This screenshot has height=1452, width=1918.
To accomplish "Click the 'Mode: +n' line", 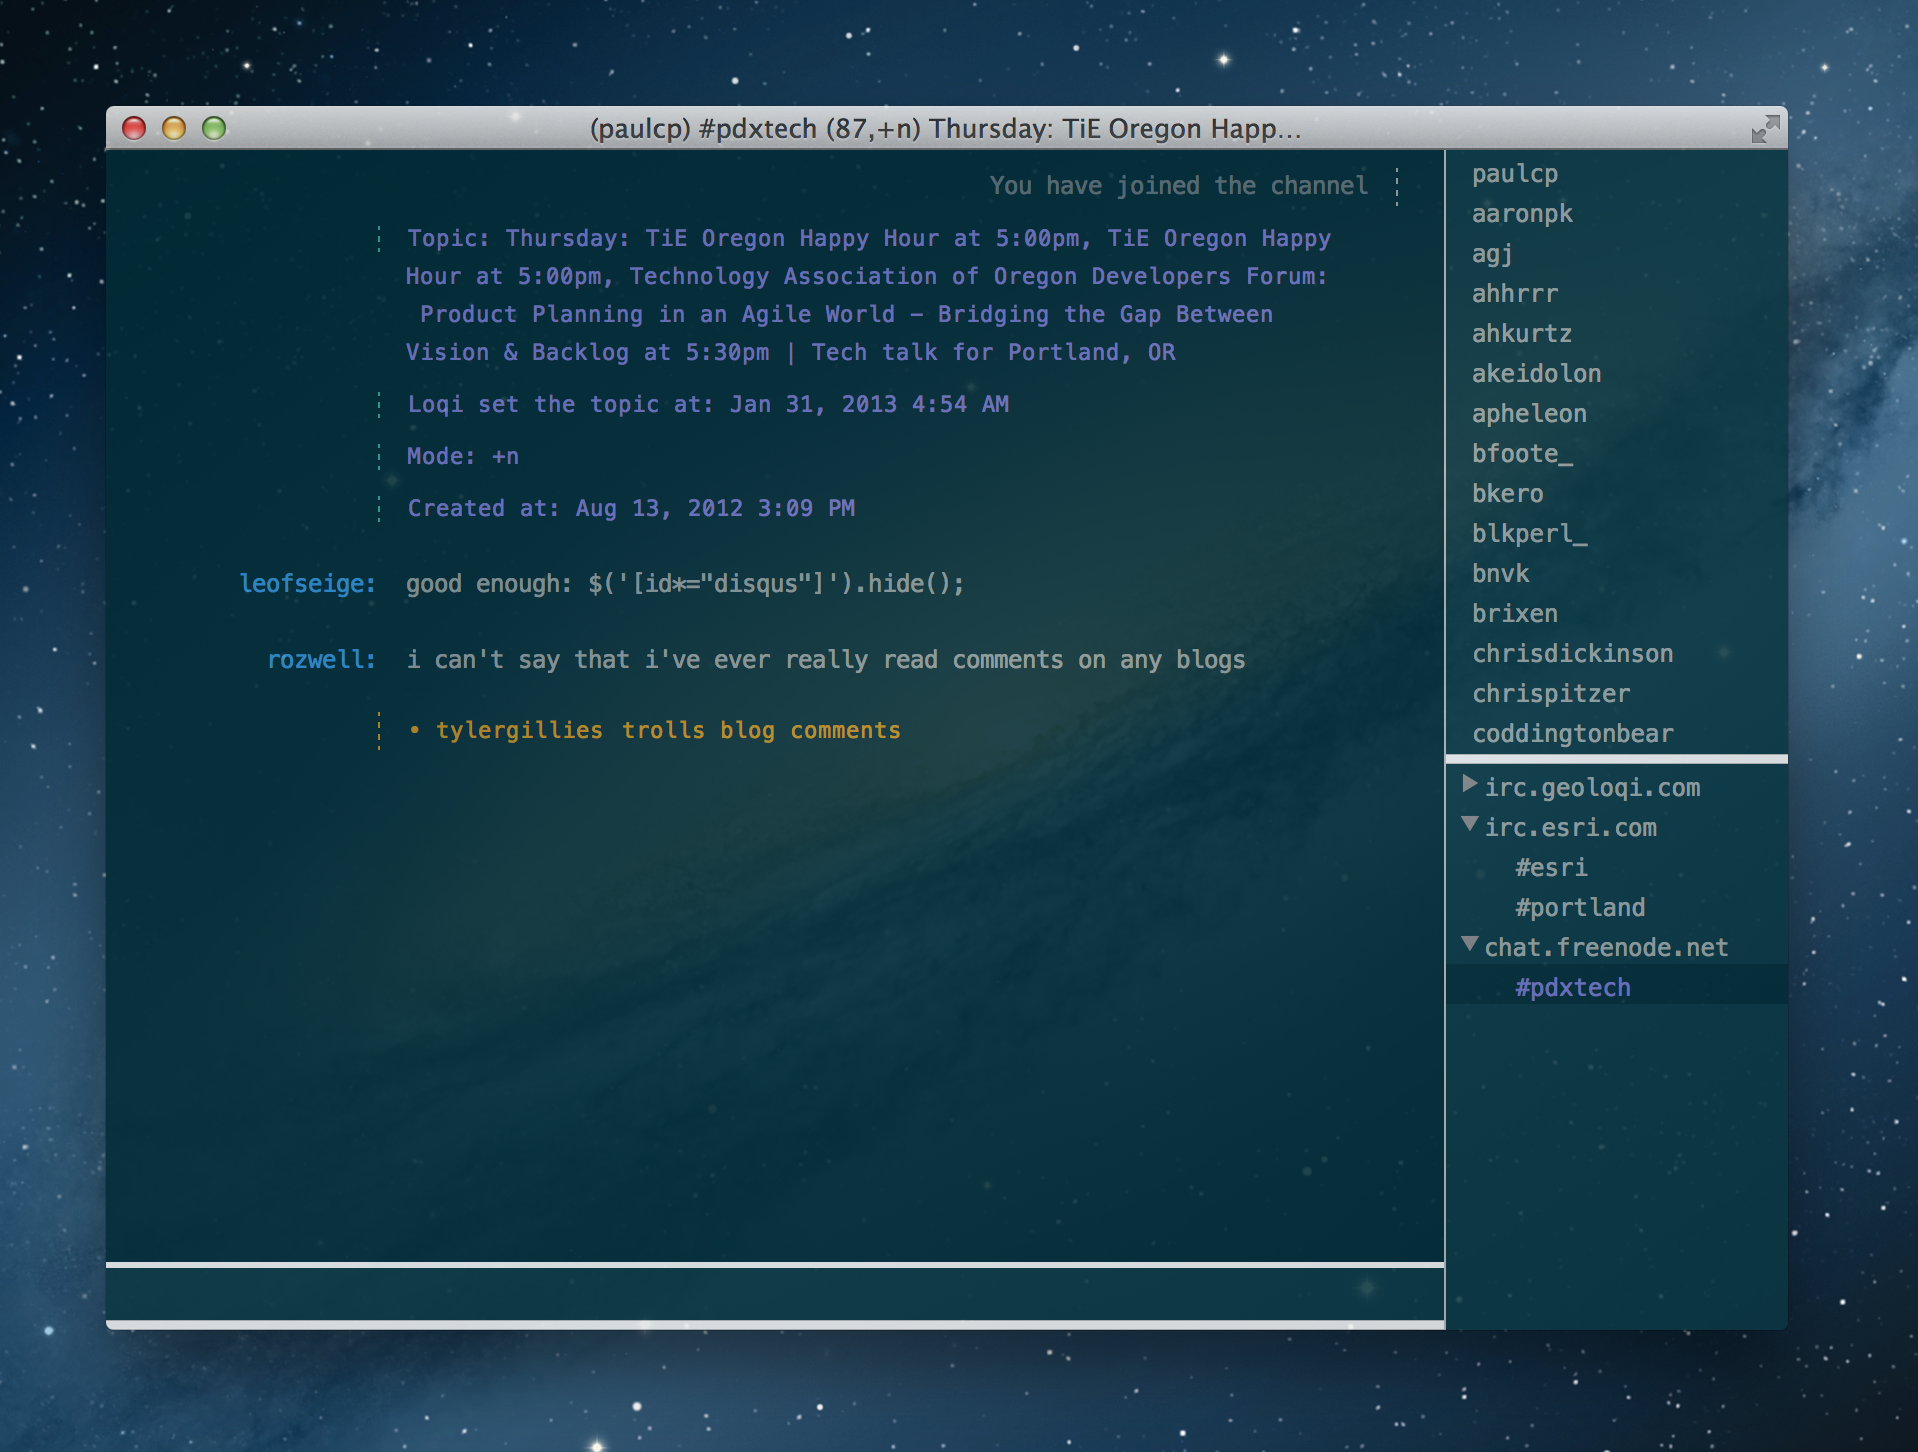I will (x=462, y=456).
